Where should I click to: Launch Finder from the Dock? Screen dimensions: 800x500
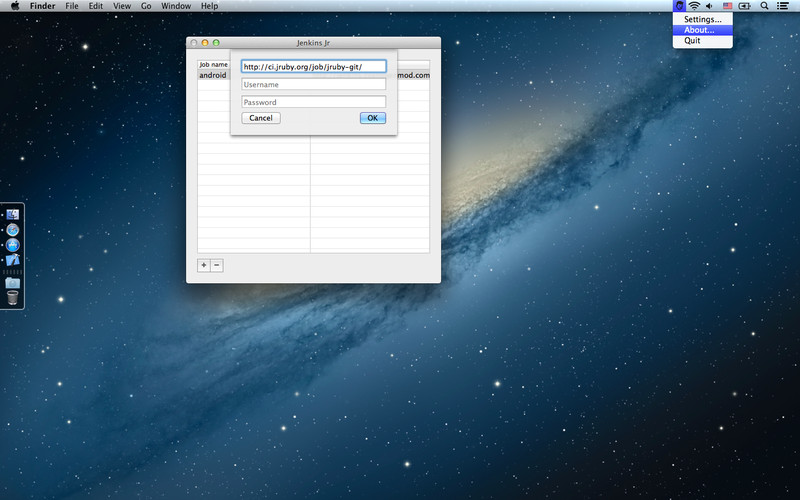(13, 214)
